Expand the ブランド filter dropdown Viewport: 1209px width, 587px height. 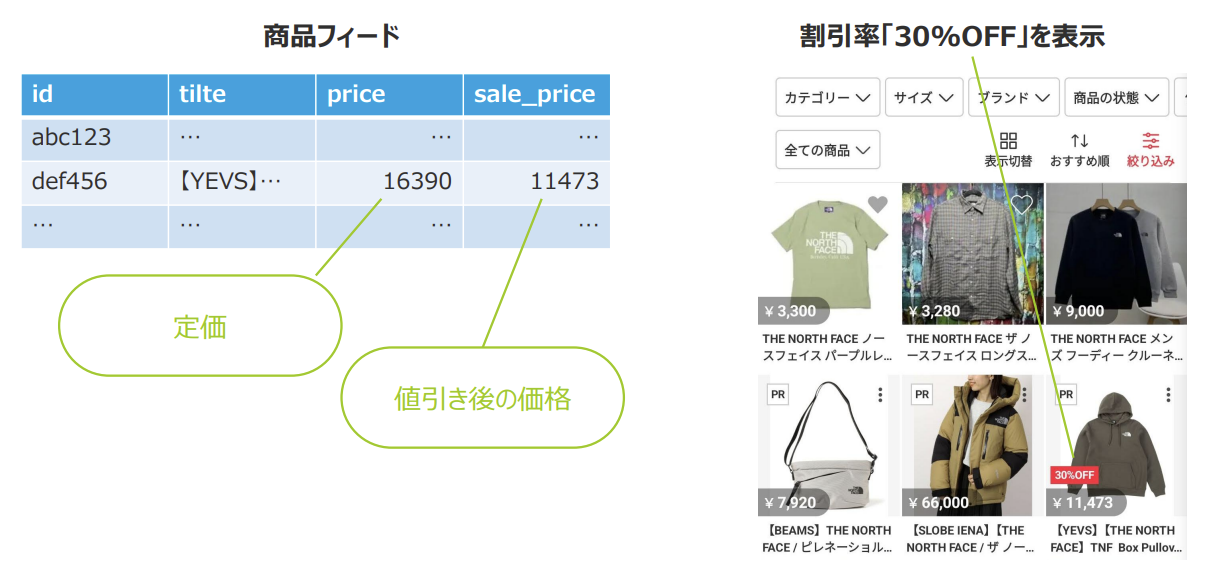[1013, 98]
